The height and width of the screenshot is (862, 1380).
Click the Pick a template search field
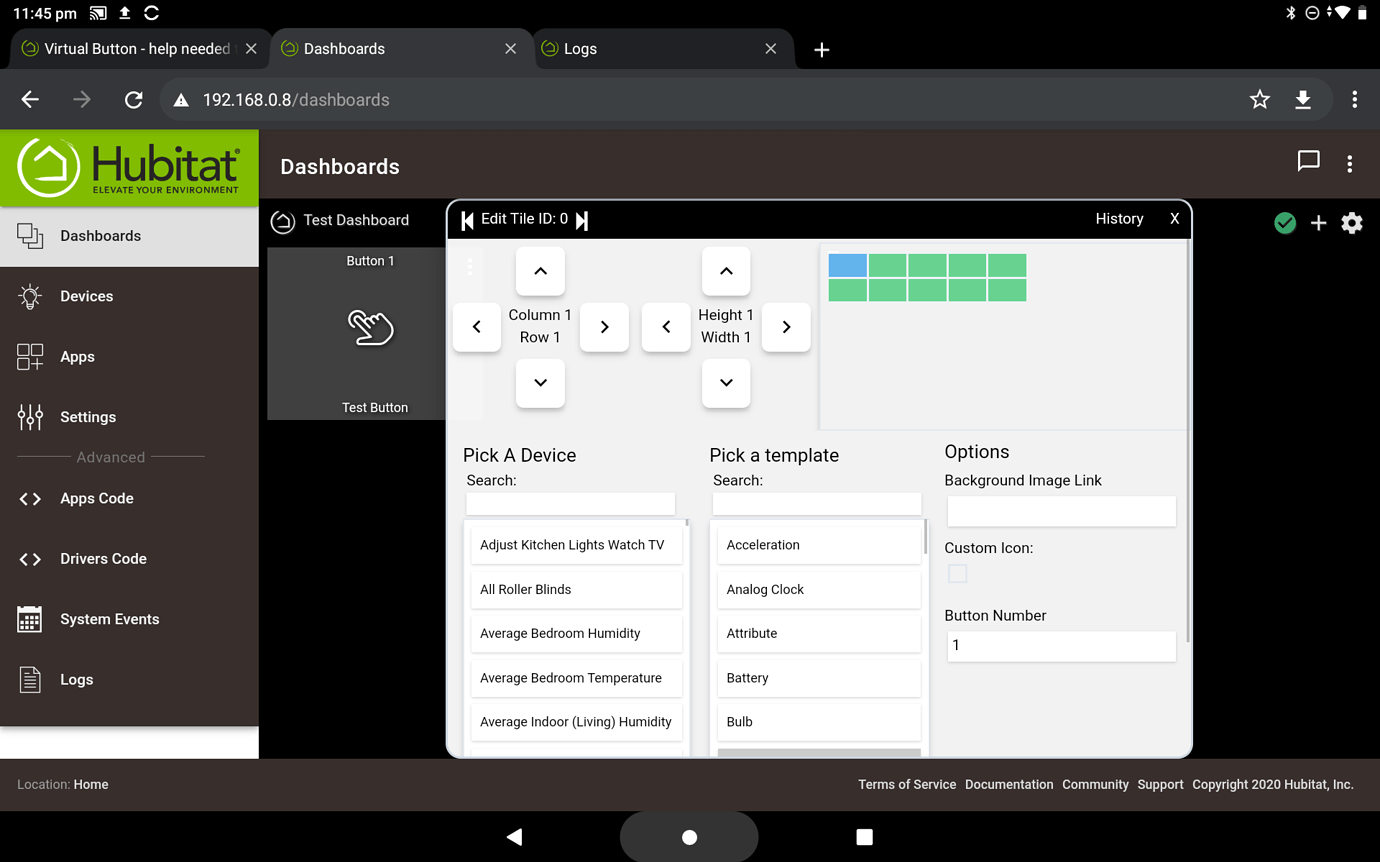816,503
